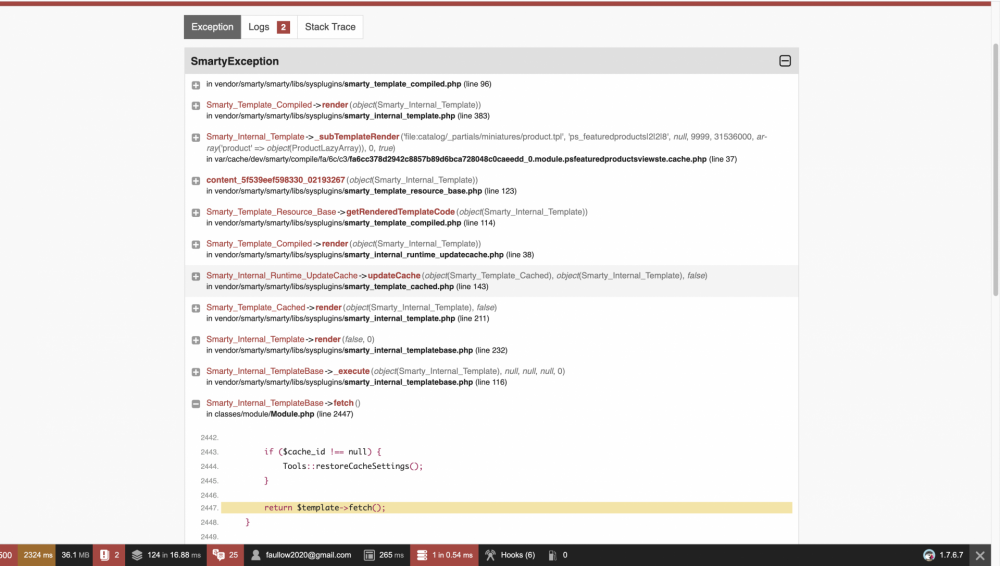Expand the getRenderedTemplateCode trace entry
This screenshot has height=566, width=1000.
point(196,212)
